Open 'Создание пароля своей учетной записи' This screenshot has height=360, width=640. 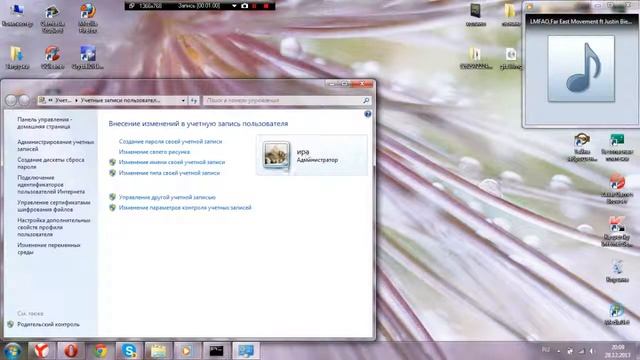click(x=170, y=141)
